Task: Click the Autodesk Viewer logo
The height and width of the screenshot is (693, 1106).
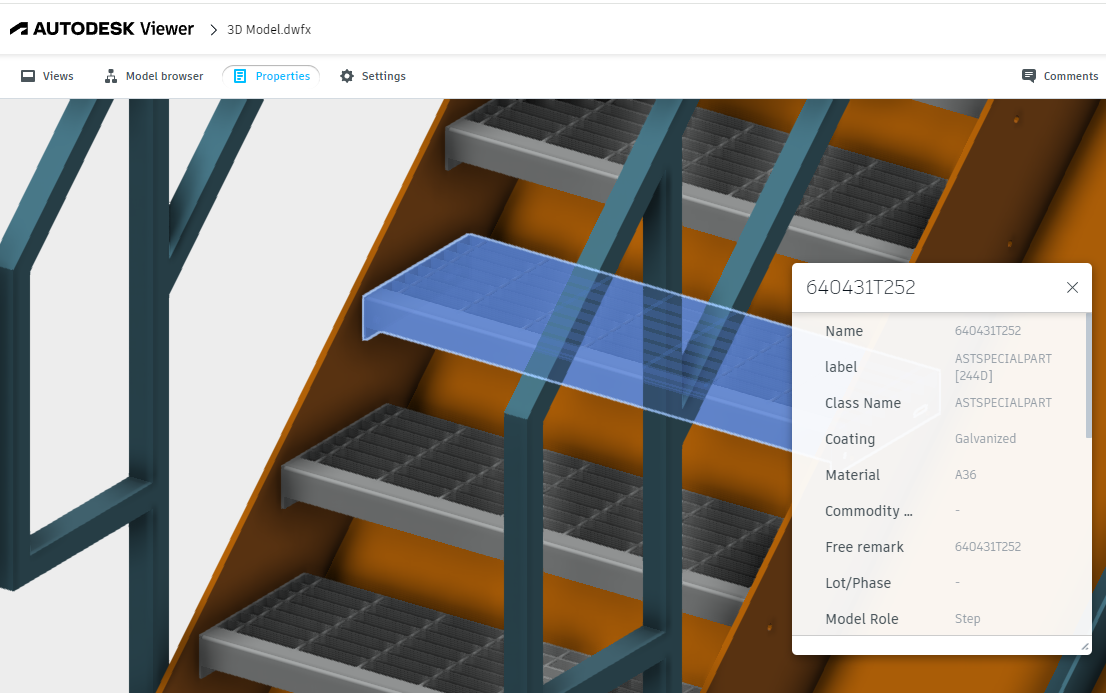Action: point(100,28)
